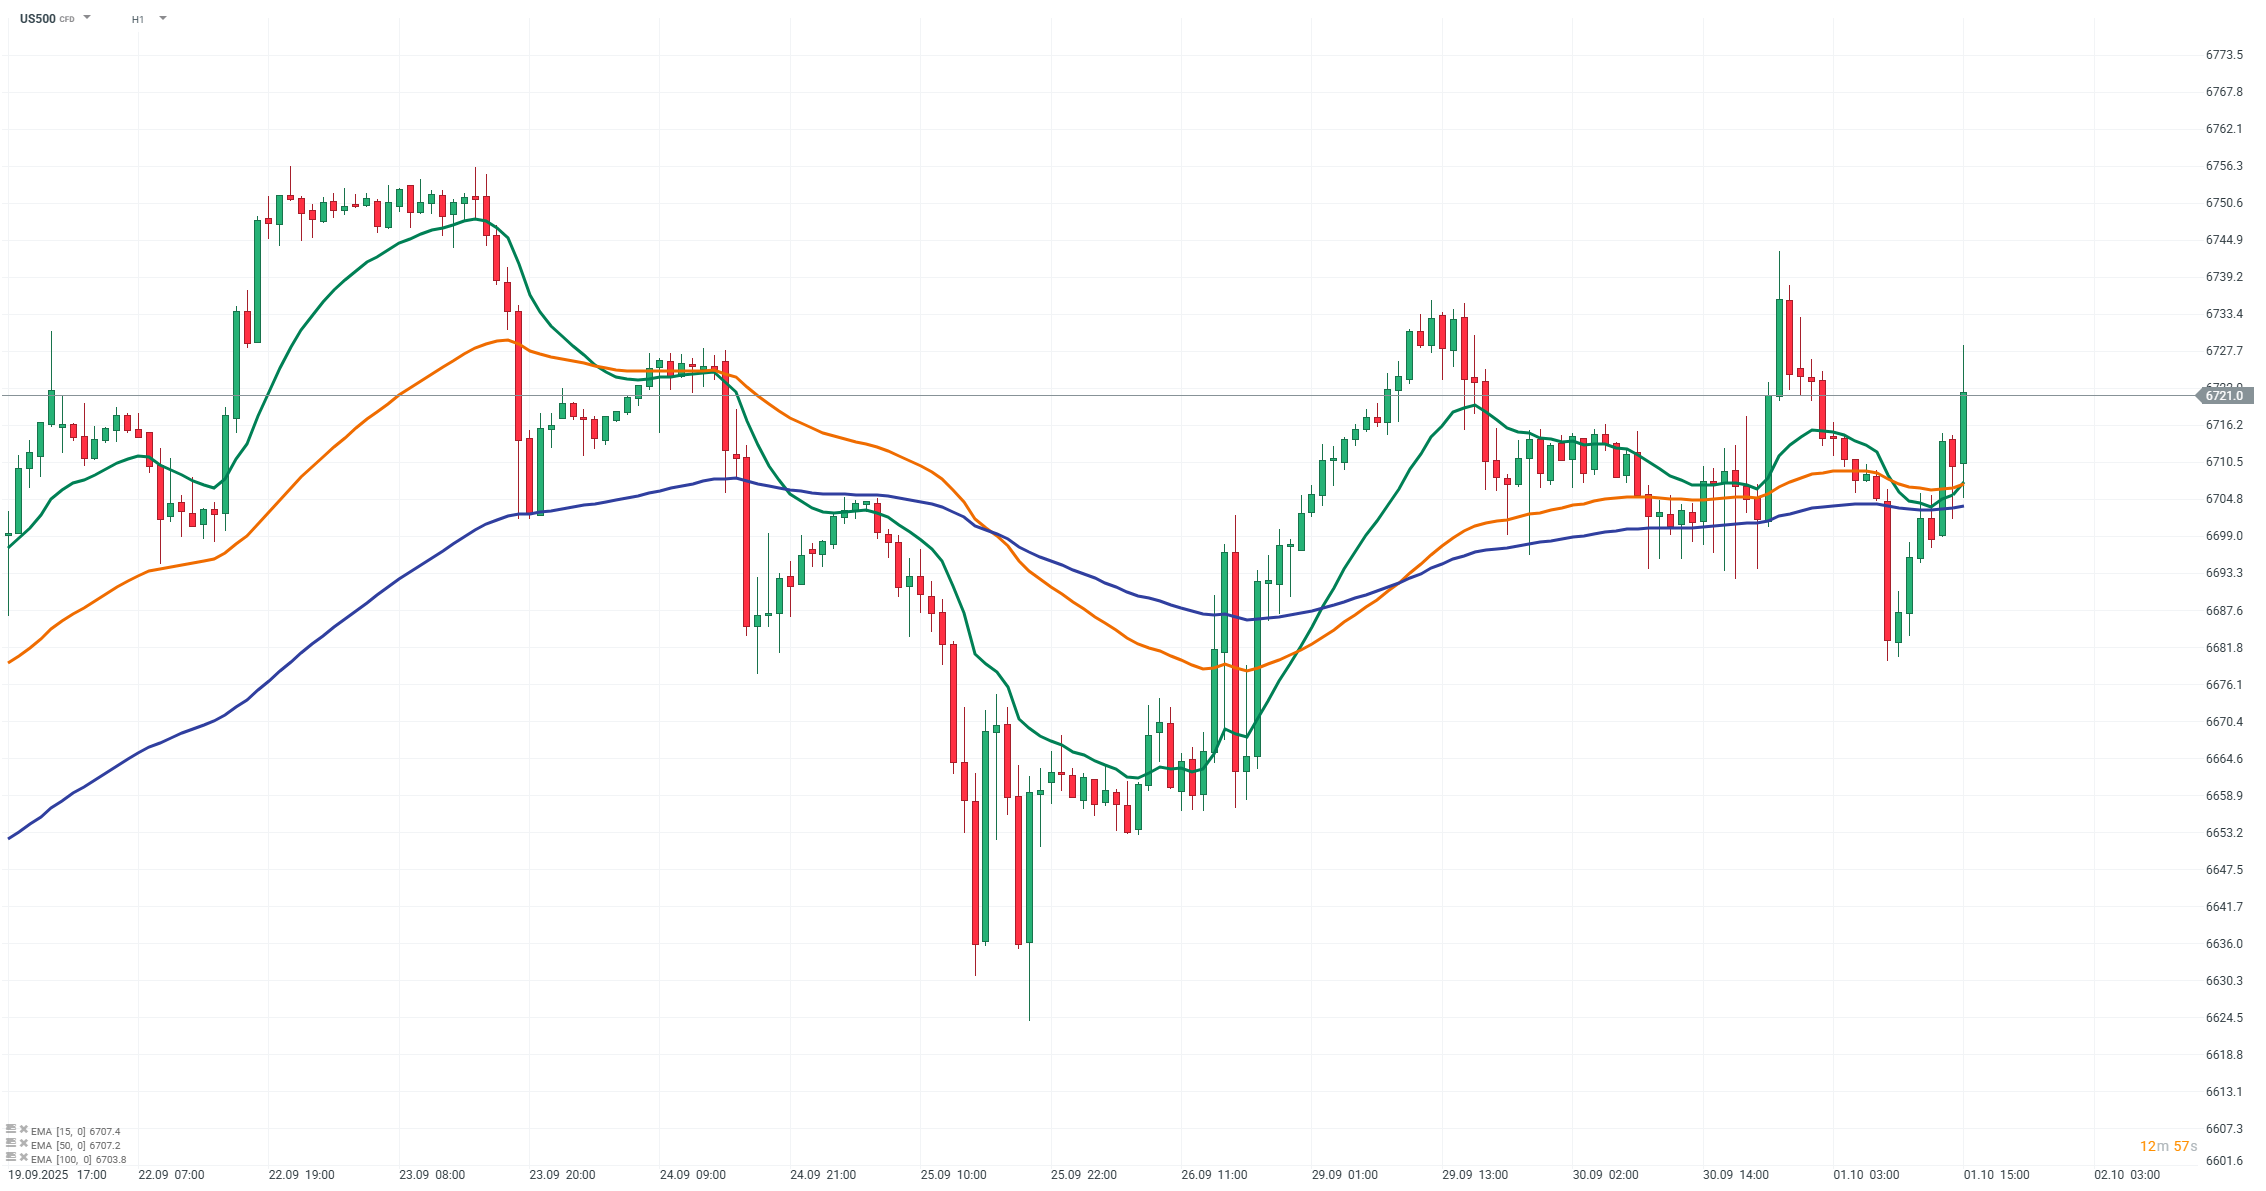This screenshot has width=2266, height=1191.
Task: Click the 02.10 03:00 time axis label
Action: [x=2127, y=1175]
